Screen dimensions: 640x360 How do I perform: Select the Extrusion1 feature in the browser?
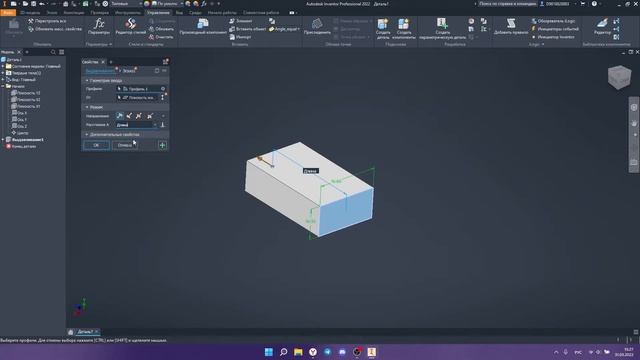[27, 140]
